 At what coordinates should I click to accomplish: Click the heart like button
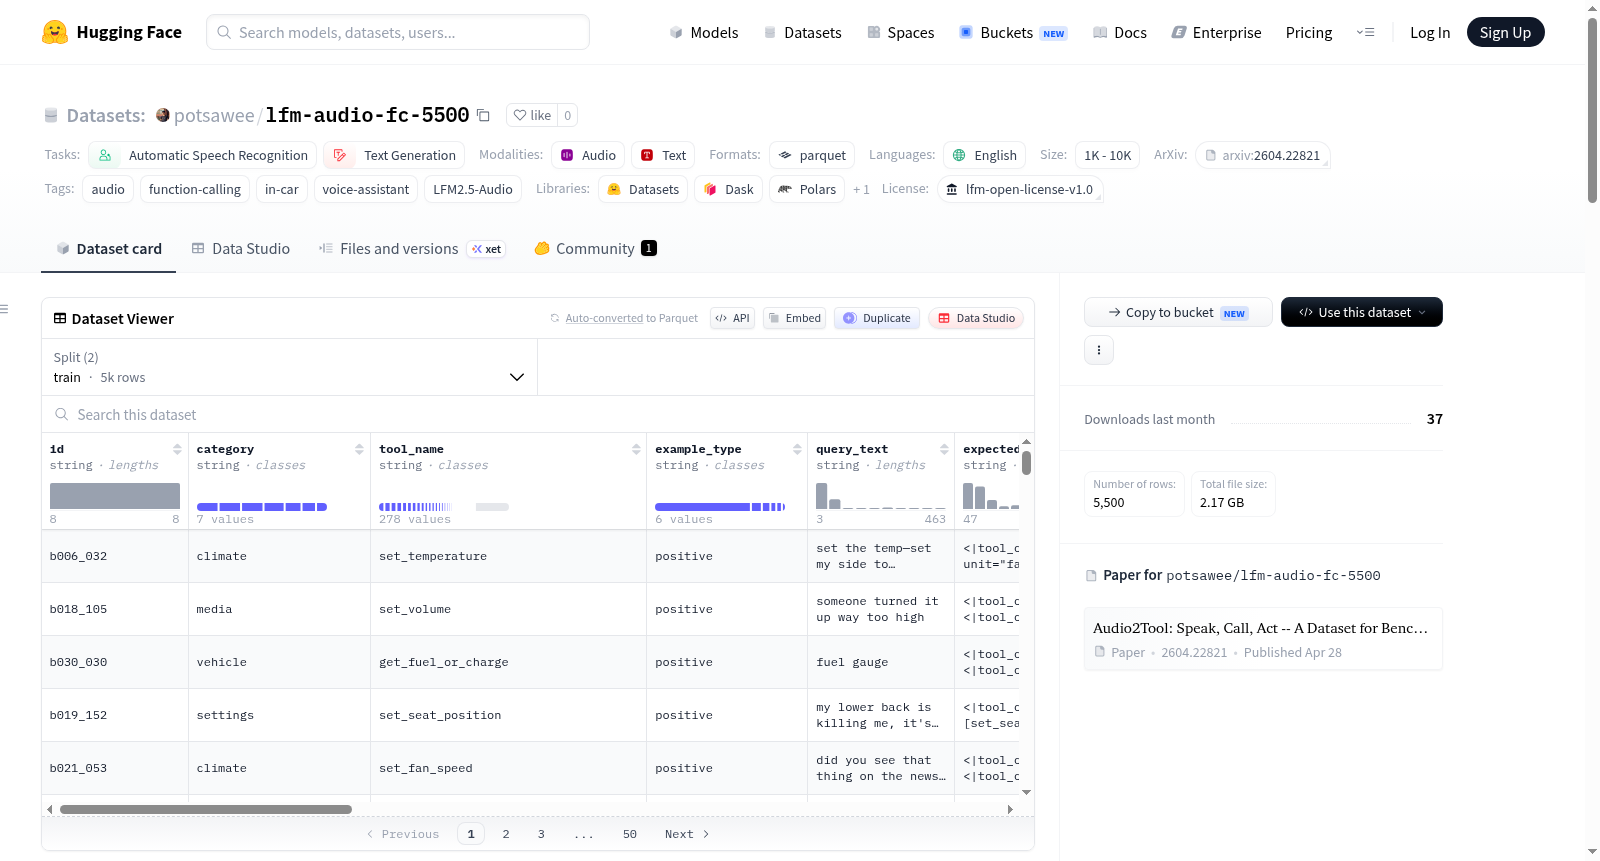pyautogui.click(x=532, y=115)
